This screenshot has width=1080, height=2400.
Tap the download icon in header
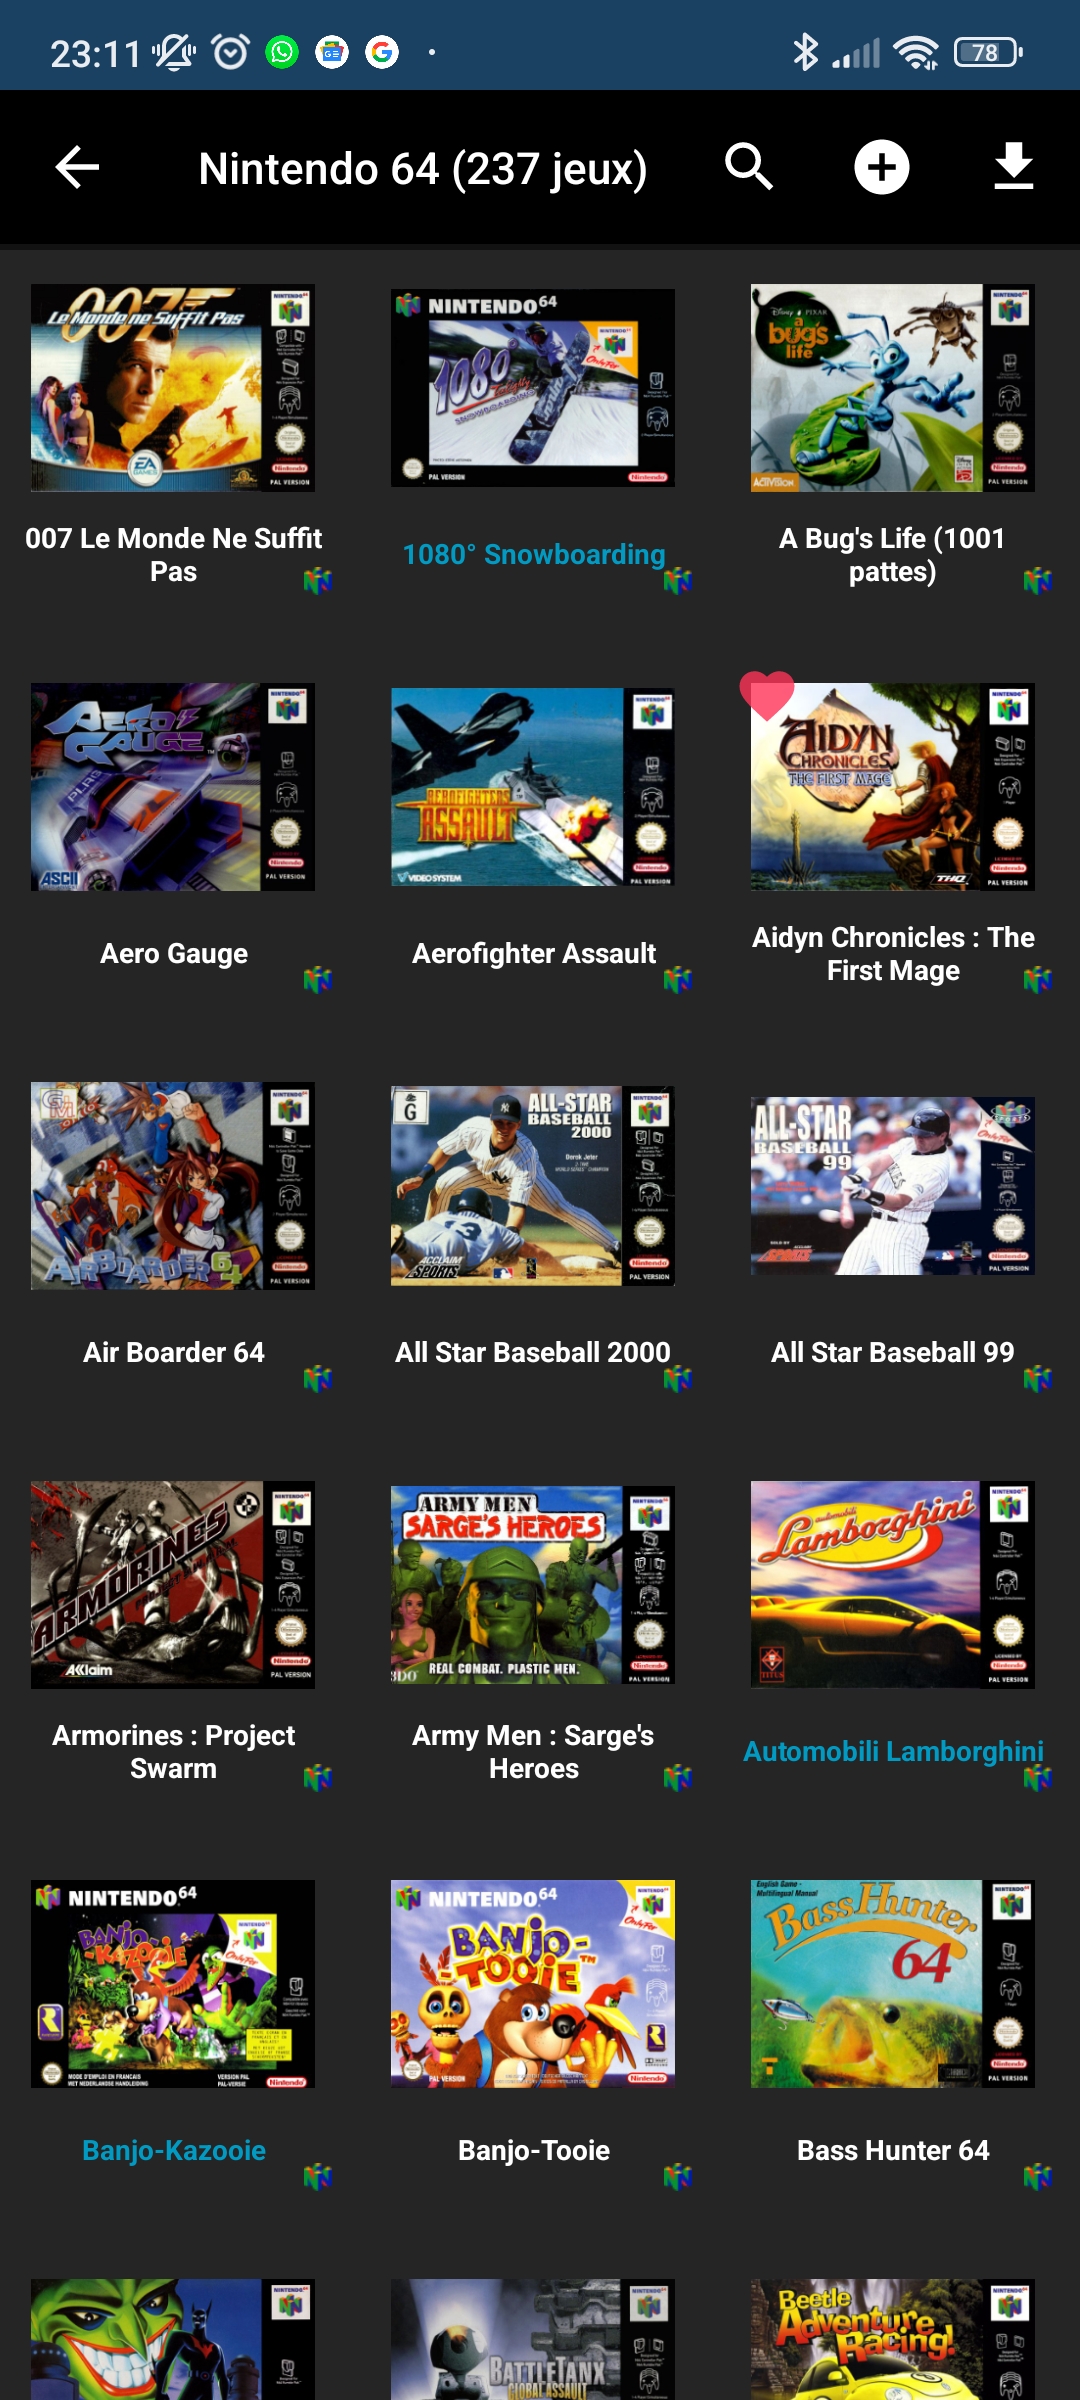tap(1013, 166)
